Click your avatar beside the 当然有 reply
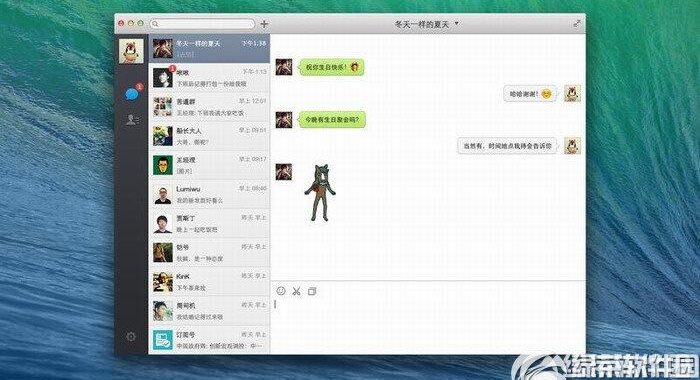 [572, 146]
